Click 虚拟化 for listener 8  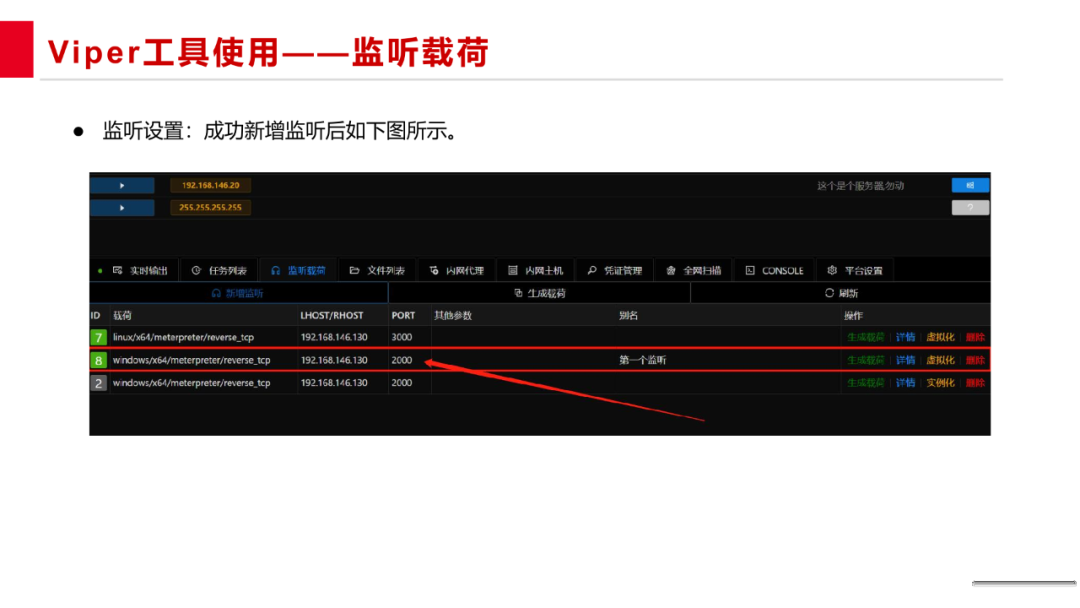pos(940,360)
